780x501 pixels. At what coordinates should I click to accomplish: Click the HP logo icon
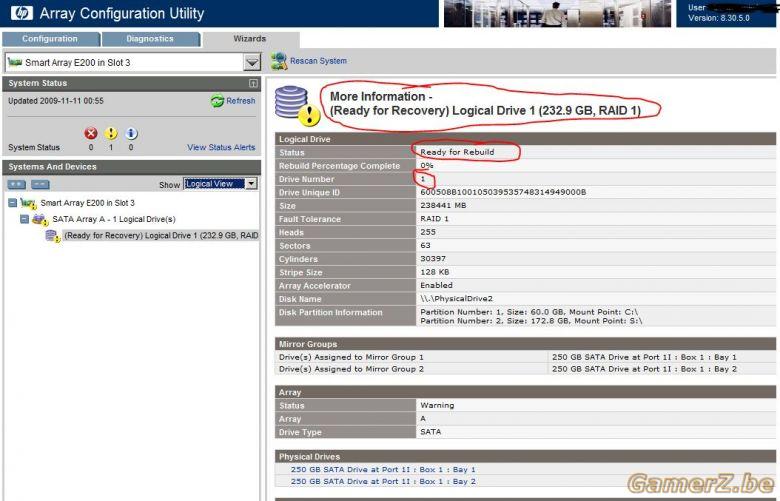21,13
